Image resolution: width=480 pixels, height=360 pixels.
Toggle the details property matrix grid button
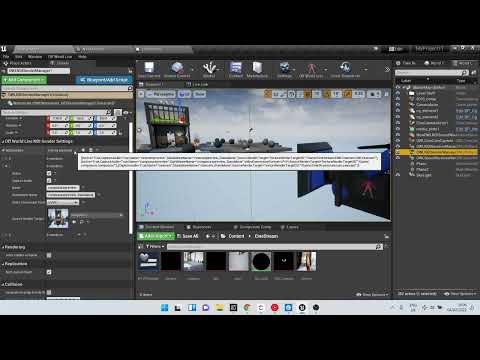(118, 112)
